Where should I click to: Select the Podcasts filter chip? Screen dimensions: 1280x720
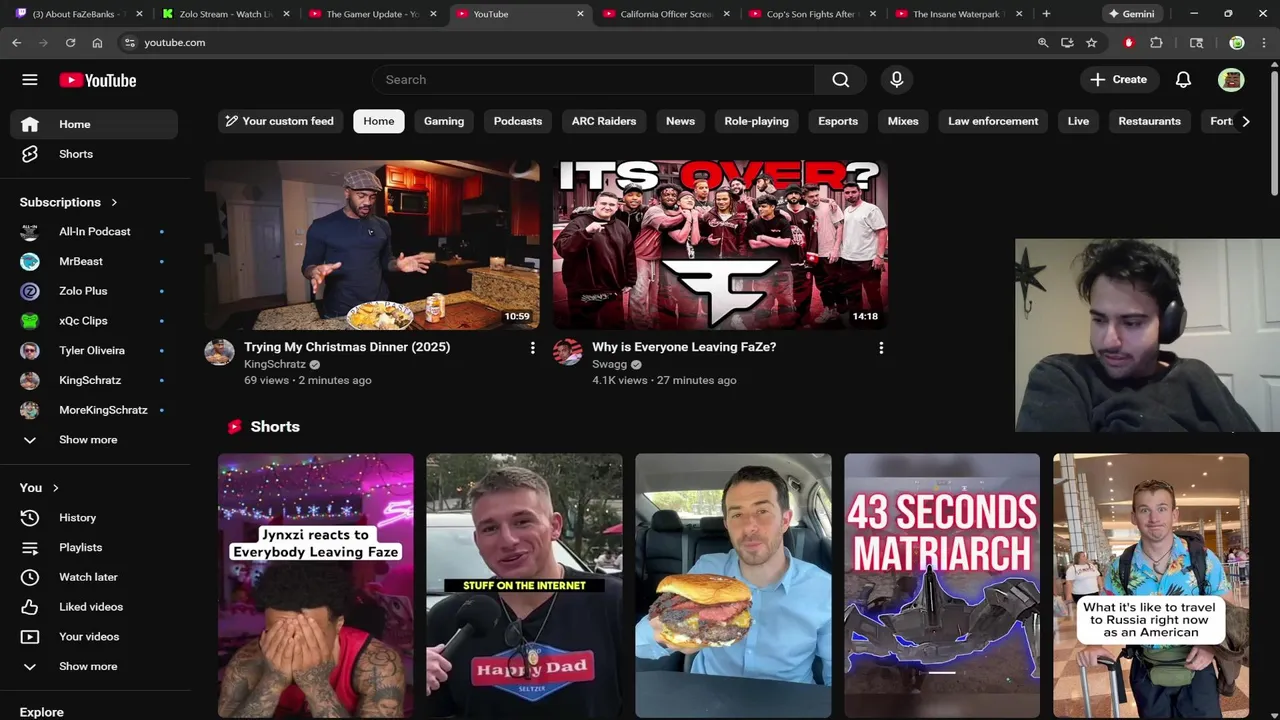[518, 121]
